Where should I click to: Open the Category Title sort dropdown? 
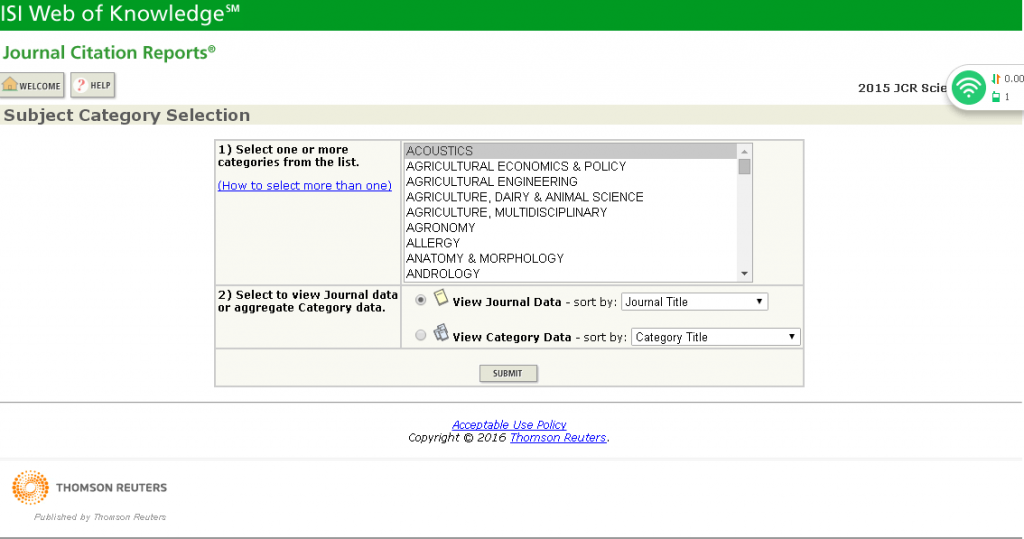point(715,337)
